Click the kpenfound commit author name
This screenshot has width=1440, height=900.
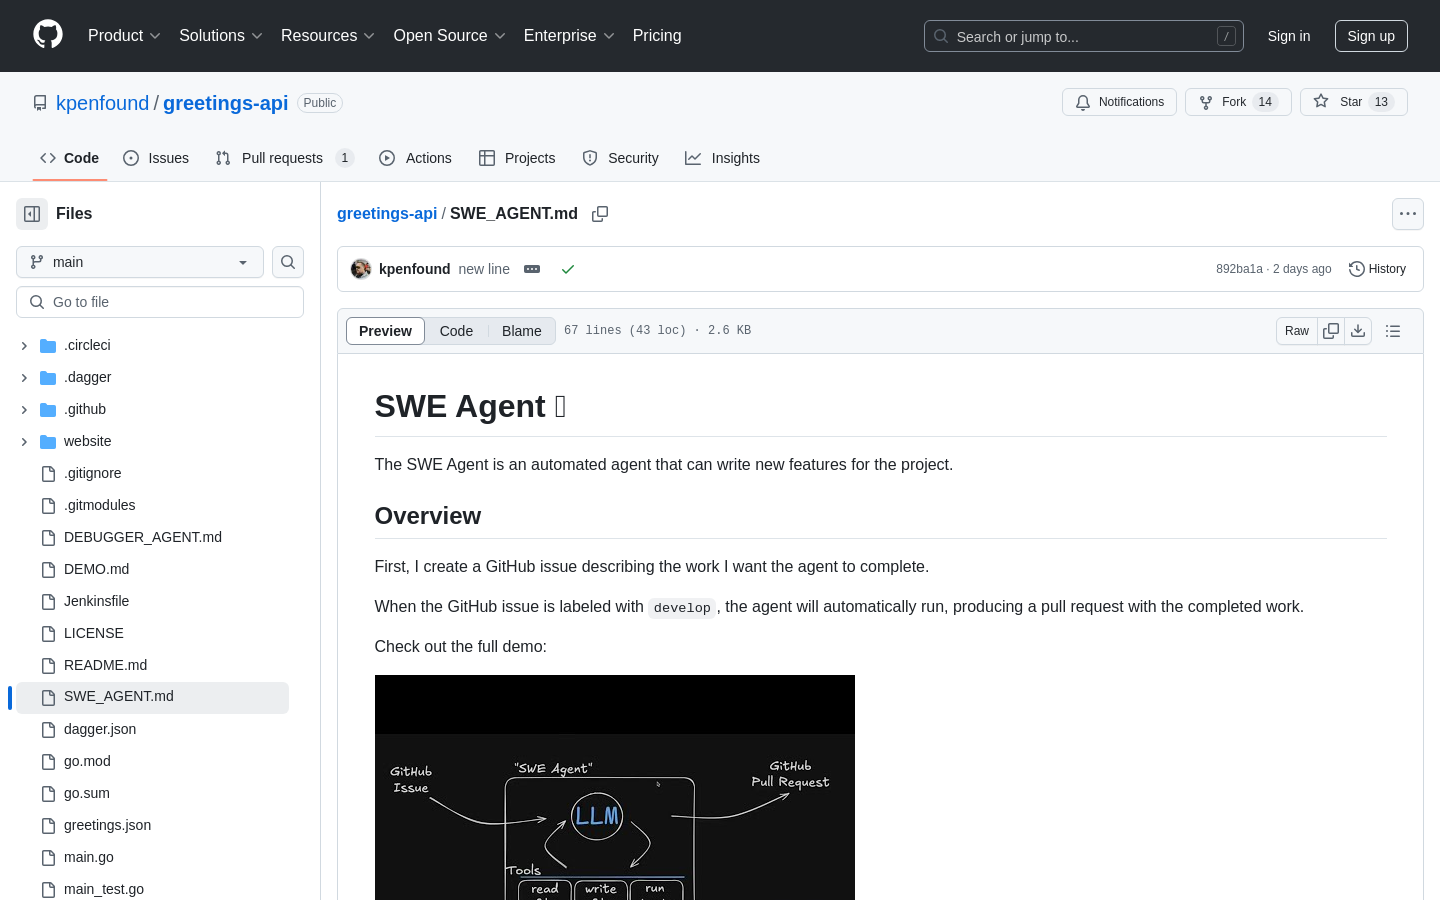414,269
